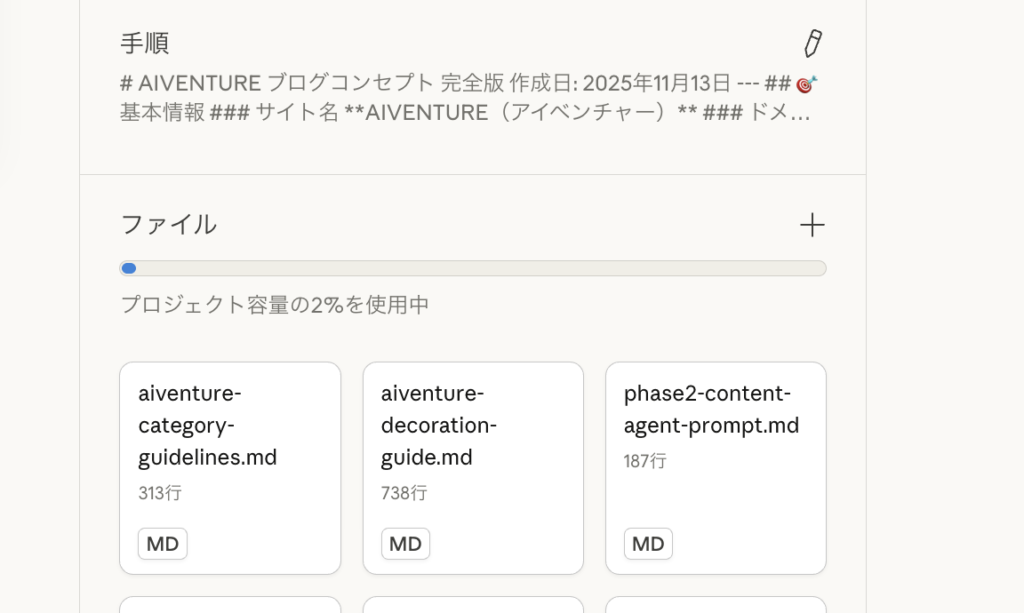Select the cut-off card below phase2-content-agent-prompt.md
The image size is (1024, 613).
[x=716, y=604]
